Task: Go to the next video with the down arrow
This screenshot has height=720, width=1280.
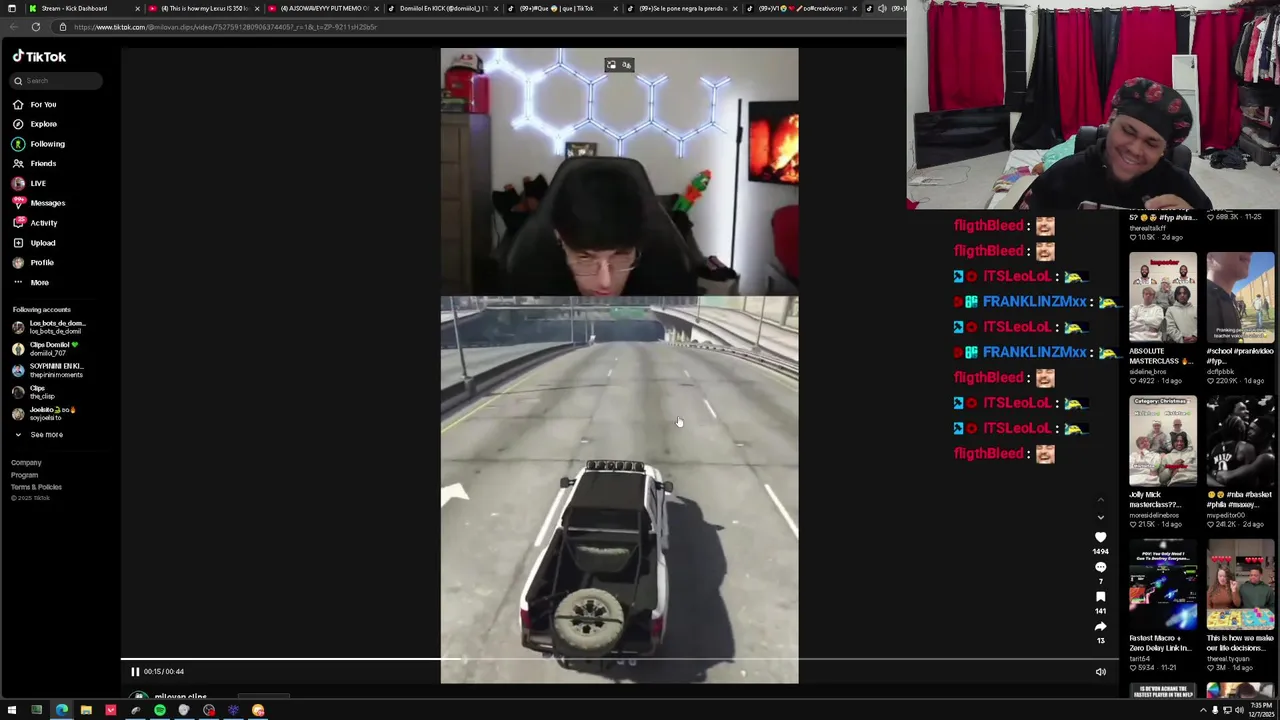Action: click(x=1100, y=518)
